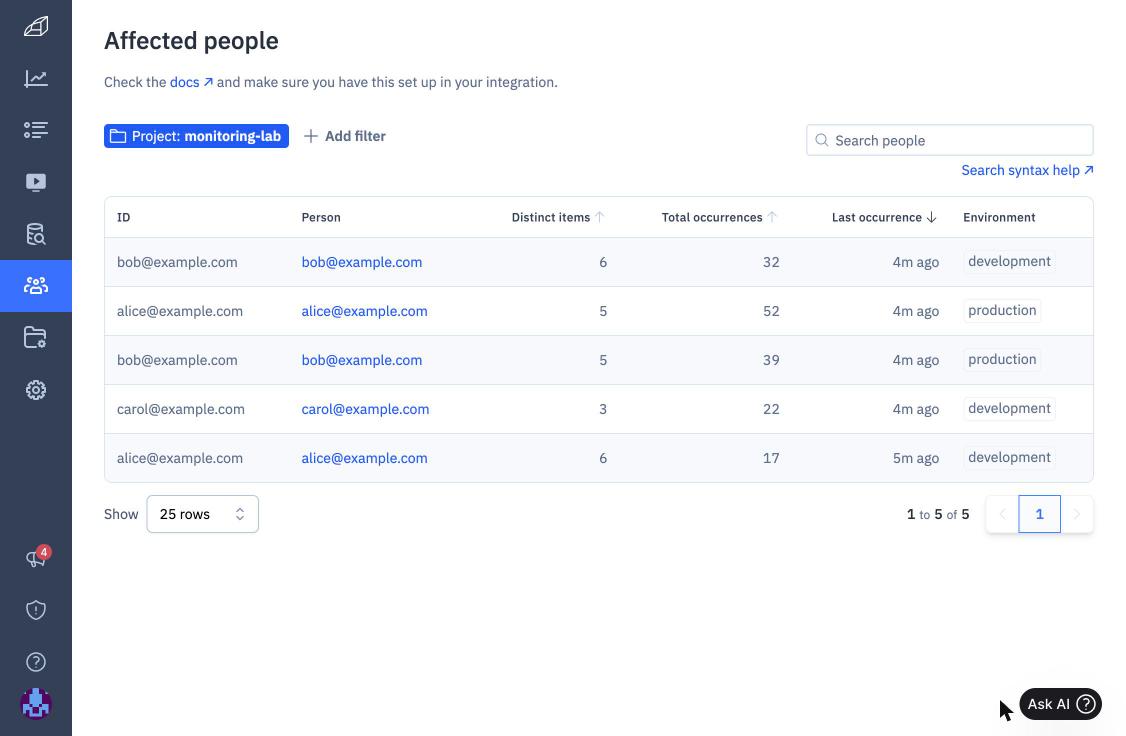Open the Ask AI button
This screenshot has width=1126, height=736.
pos(1060,704)
